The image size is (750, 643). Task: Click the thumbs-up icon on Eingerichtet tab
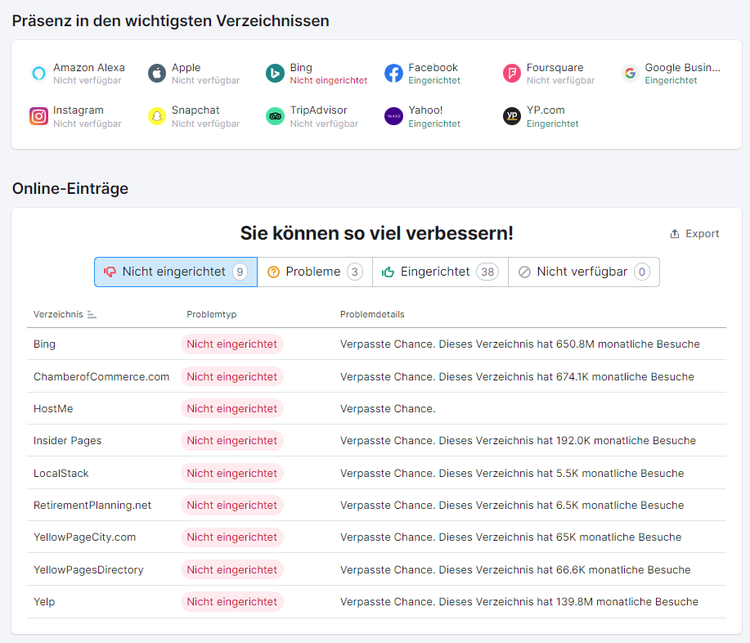[388, 272]
